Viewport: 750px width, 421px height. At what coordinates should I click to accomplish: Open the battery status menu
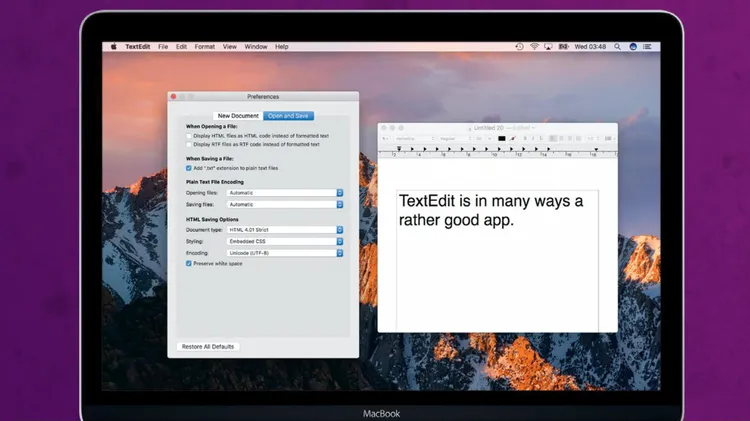tap(563, 47)
